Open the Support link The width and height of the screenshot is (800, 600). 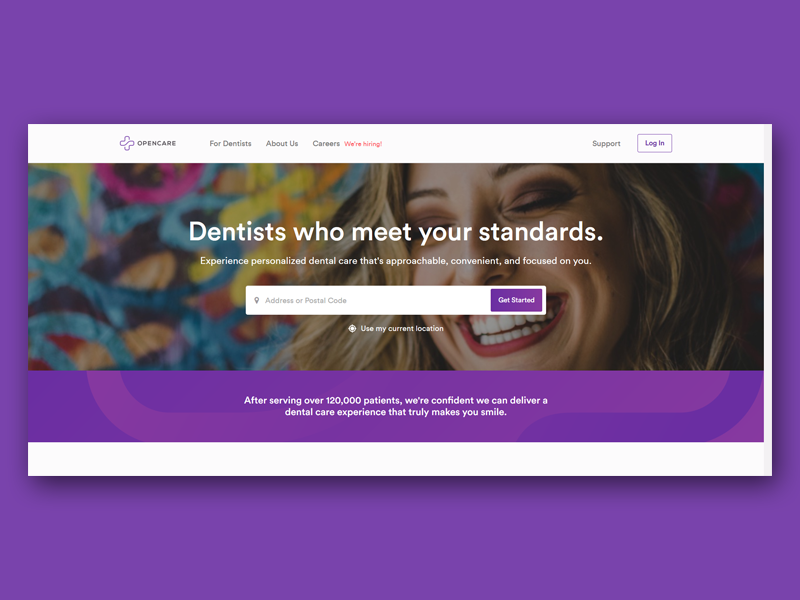point(606,143)
